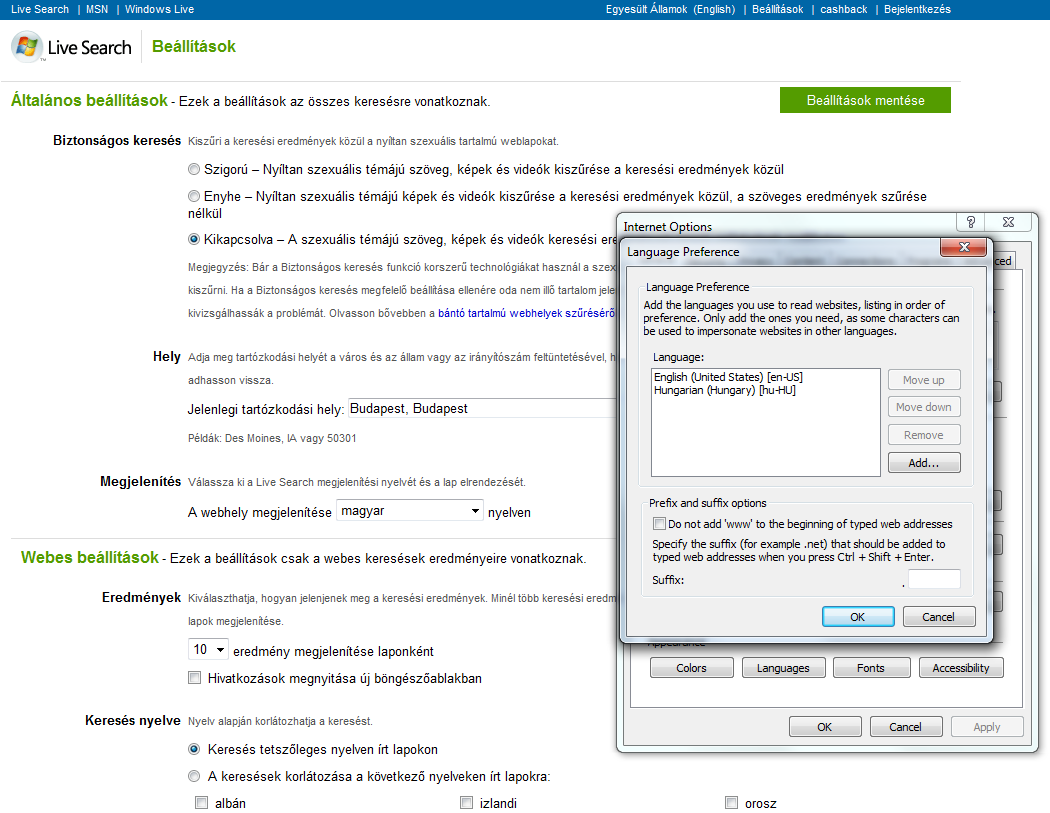
Task: Click the Move down button
Action: coord(924,407)
